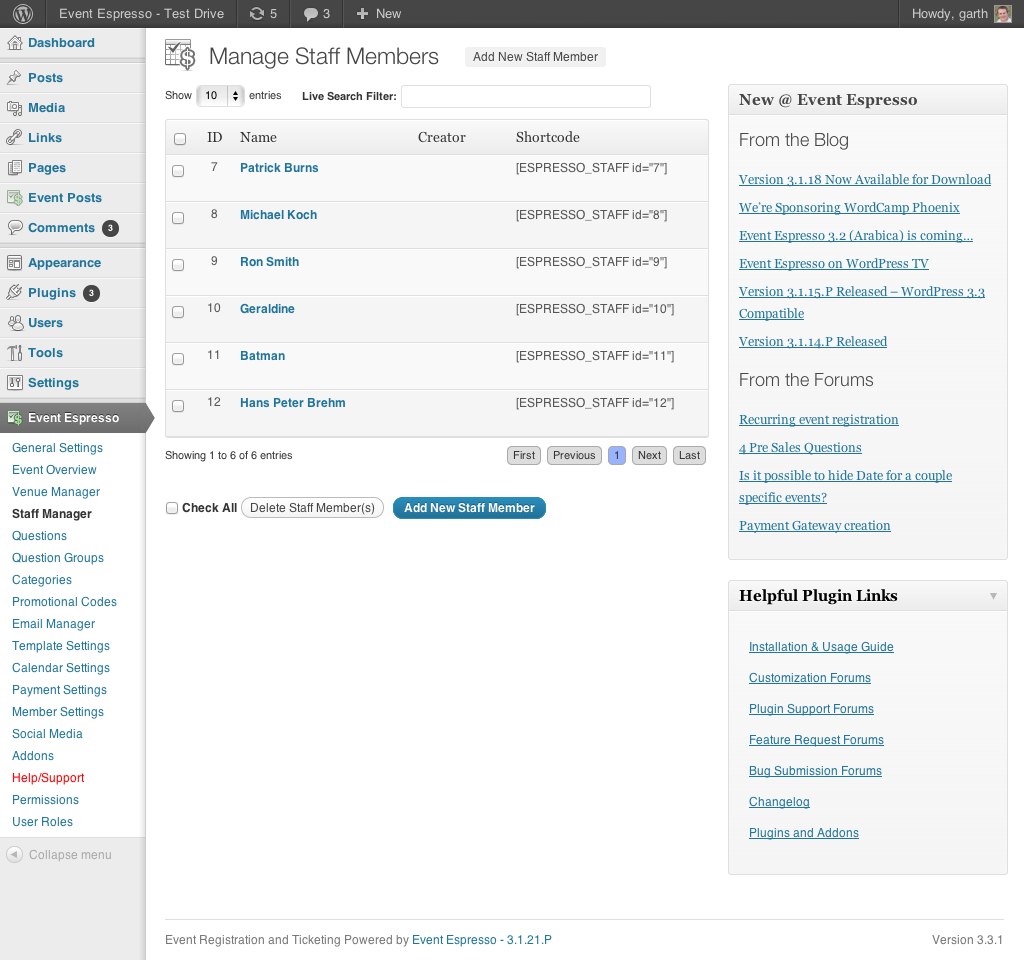Click the blue Add New Staff Member button
This screenshot has height=960, width=1024.
(469, 508)
